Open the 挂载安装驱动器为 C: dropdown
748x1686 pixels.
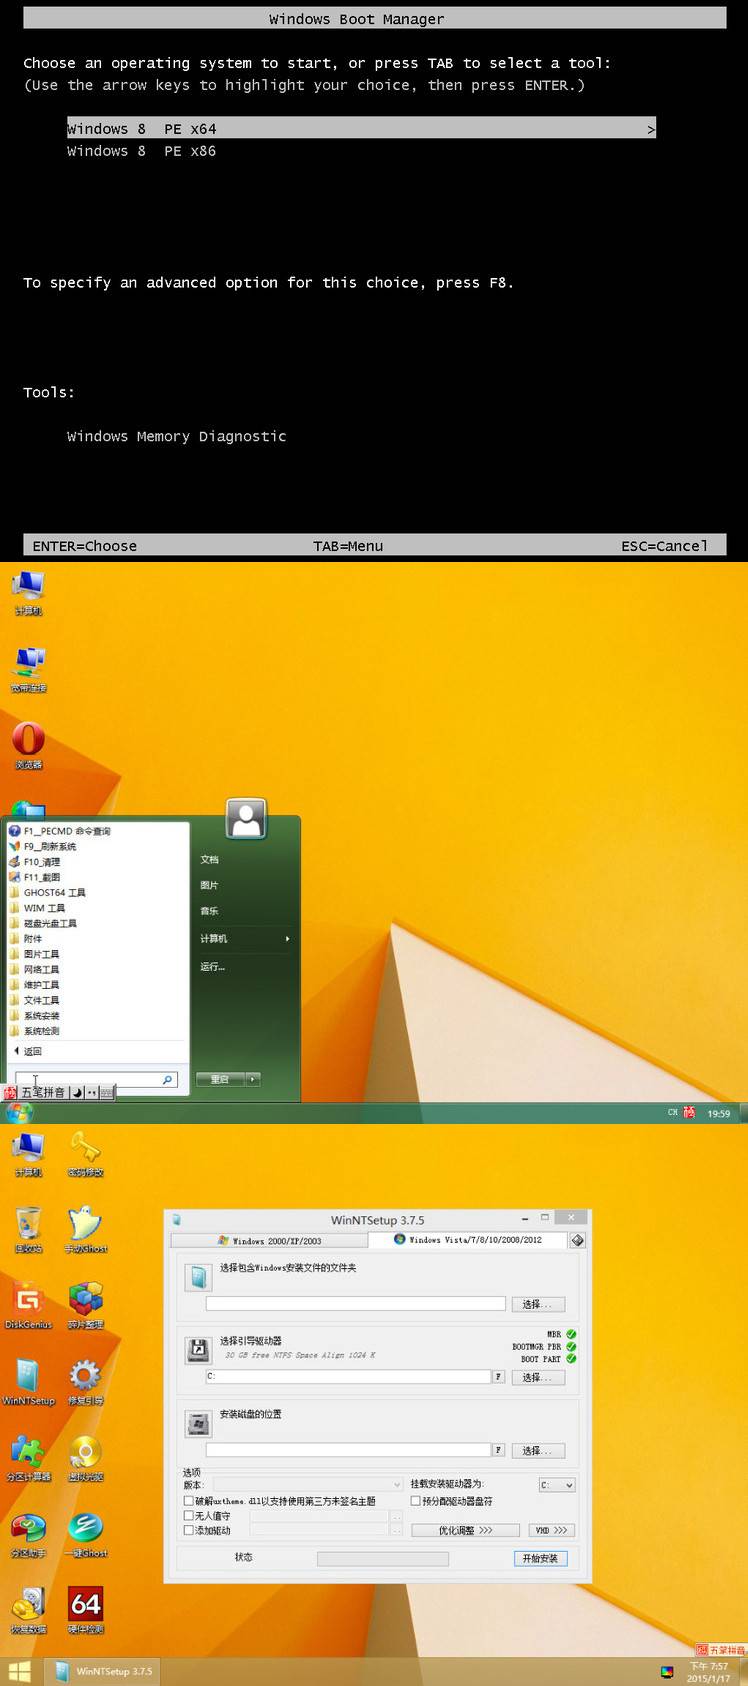(557, 1485)
